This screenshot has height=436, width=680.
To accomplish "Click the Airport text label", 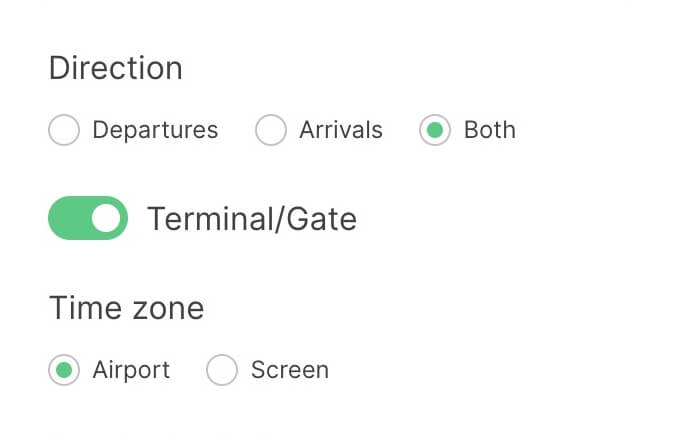I will 131,370.
